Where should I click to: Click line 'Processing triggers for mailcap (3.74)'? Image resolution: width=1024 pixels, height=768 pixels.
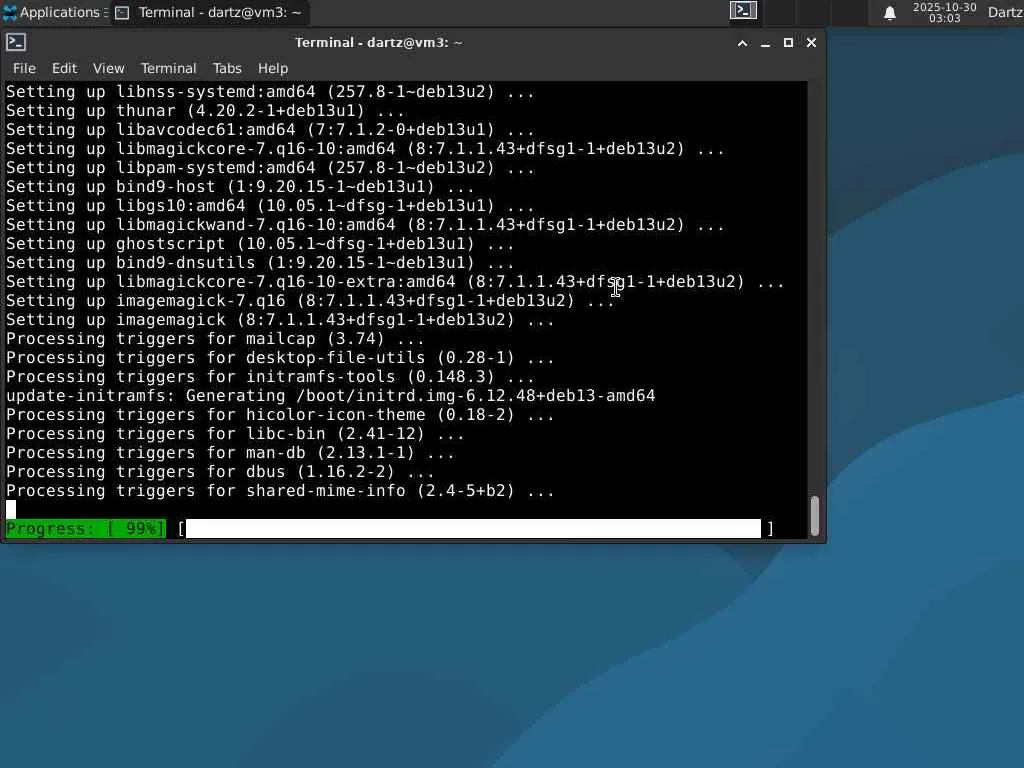coord(215,339)
